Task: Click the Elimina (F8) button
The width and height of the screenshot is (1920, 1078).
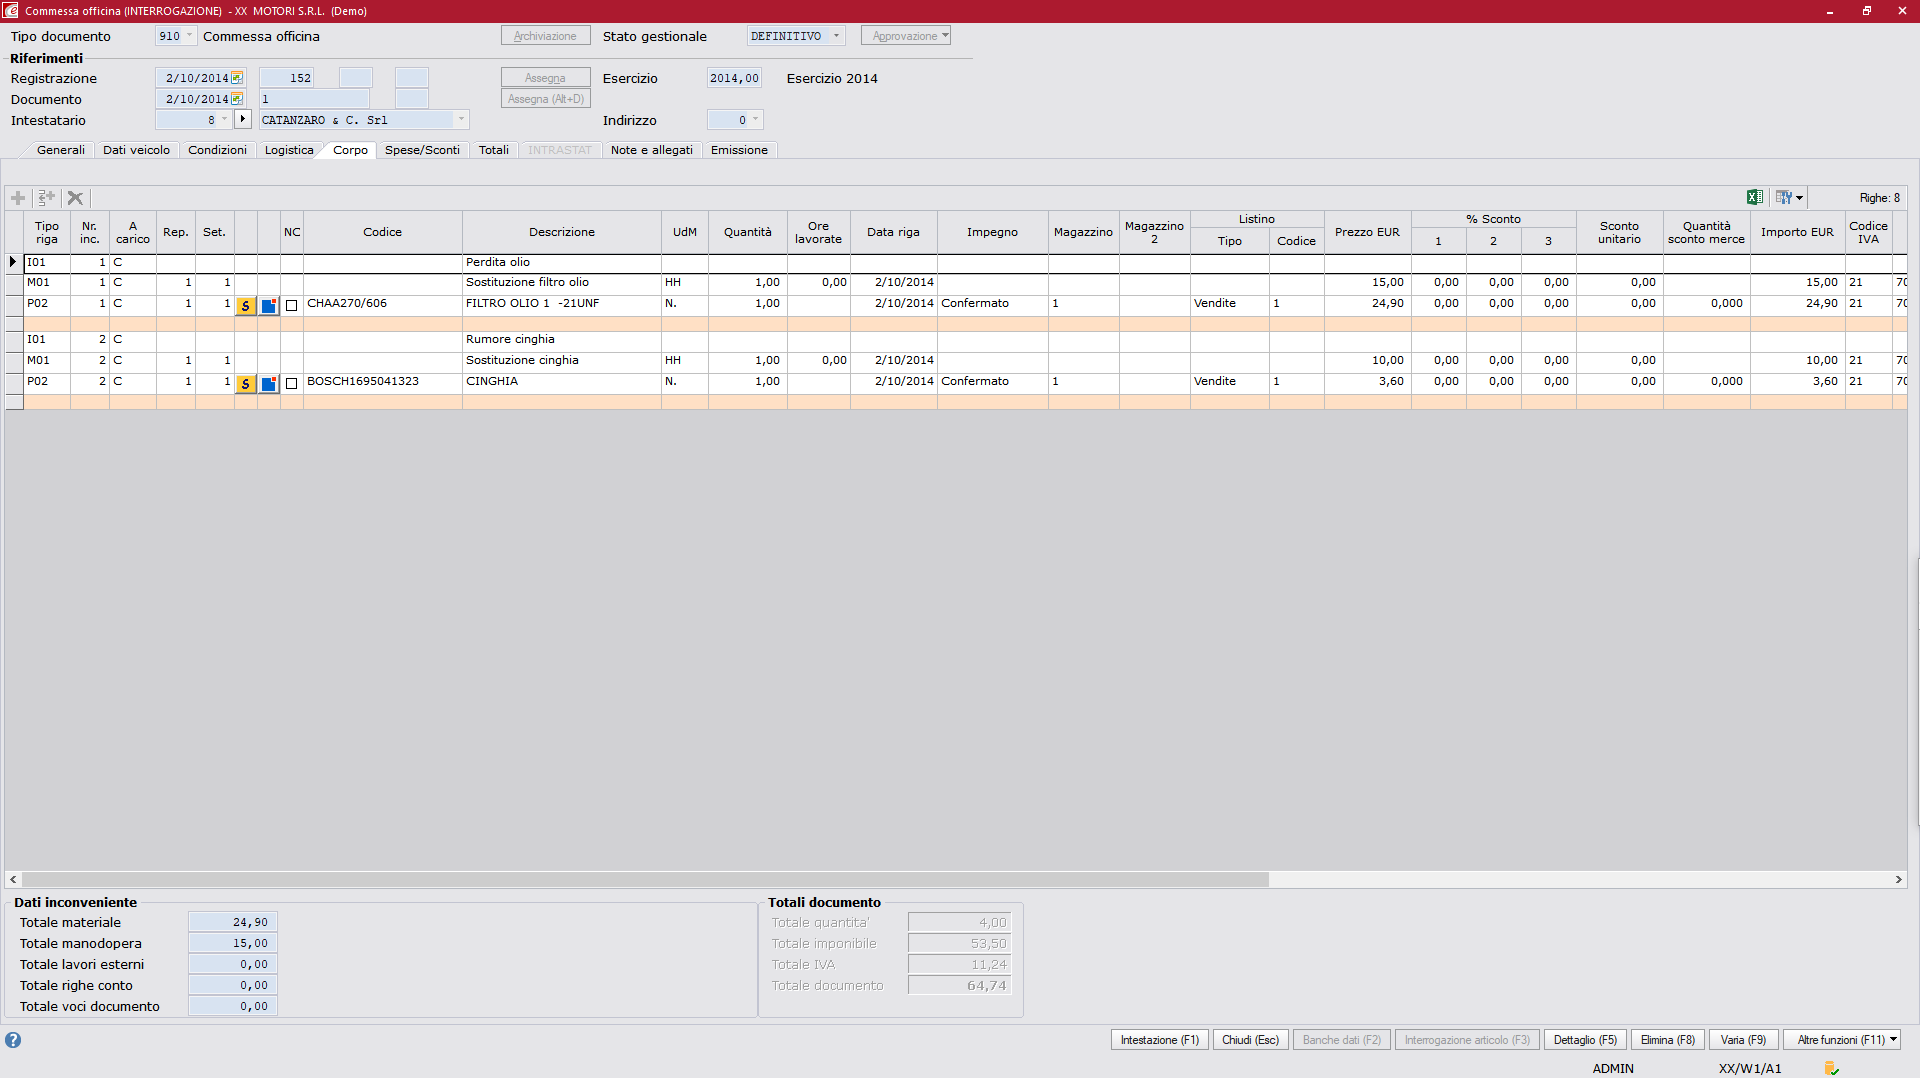Action: [1667, 1040]
